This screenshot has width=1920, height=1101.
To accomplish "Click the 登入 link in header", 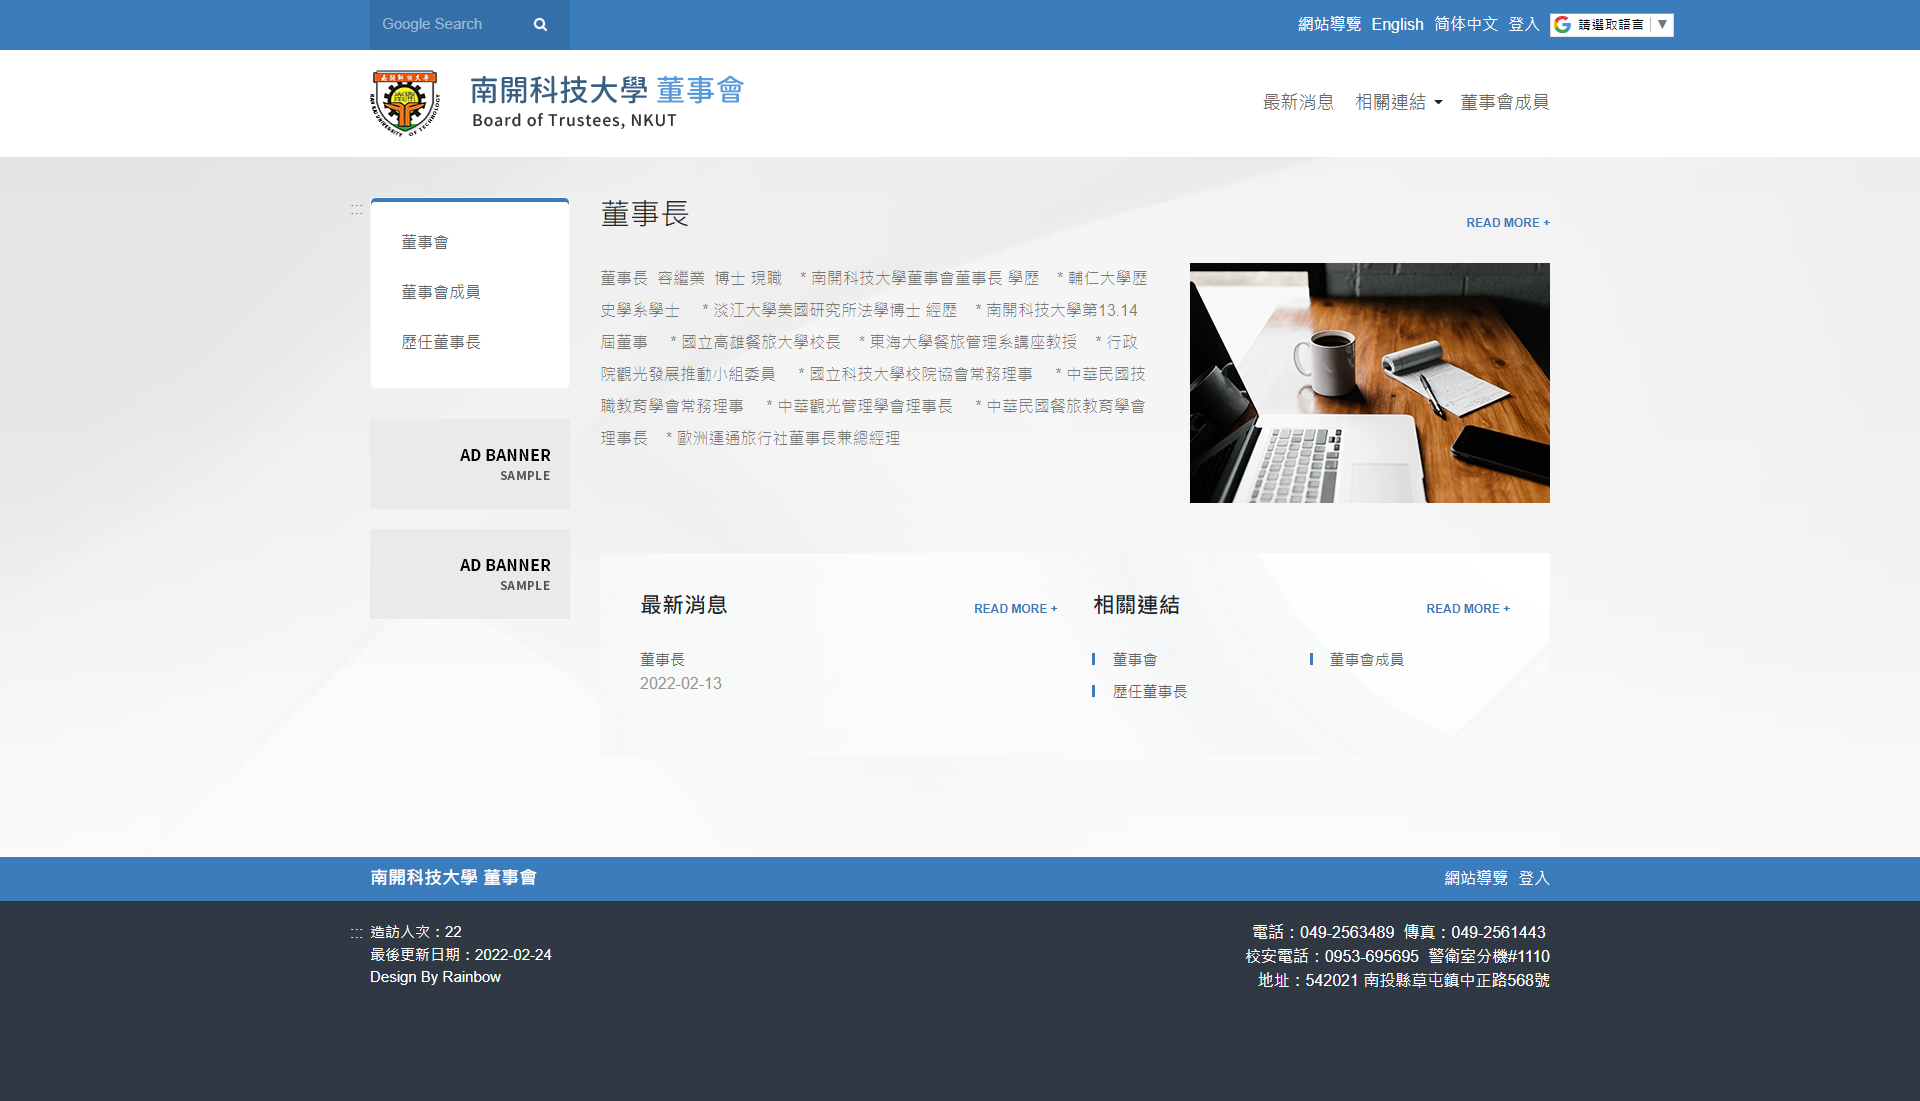I will 1523,25.
